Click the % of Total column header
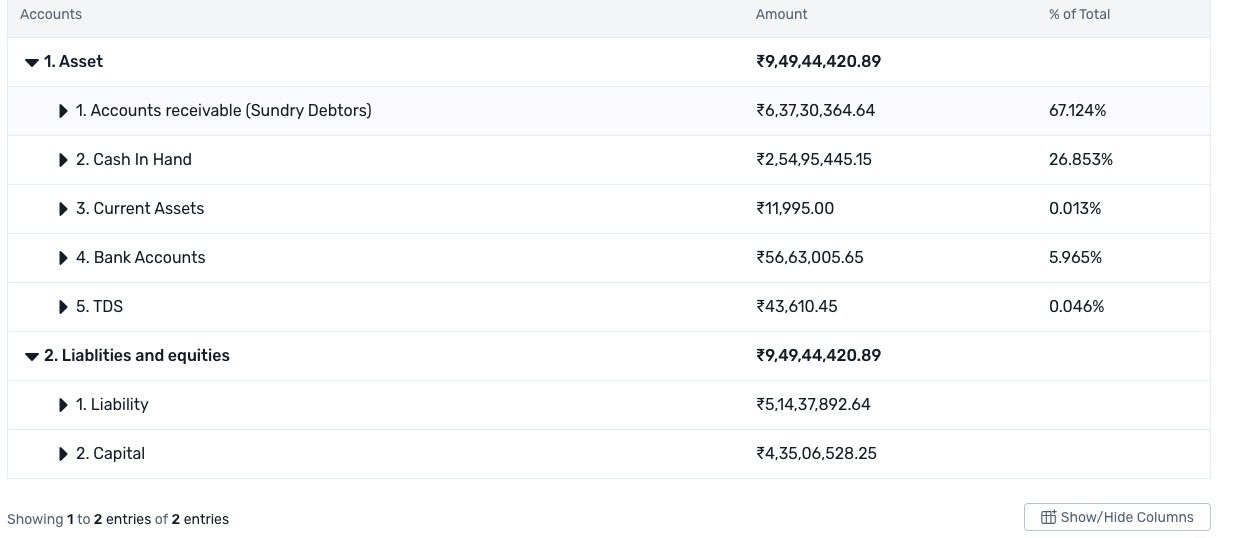1238x538 pixels. coord(1079,14)
